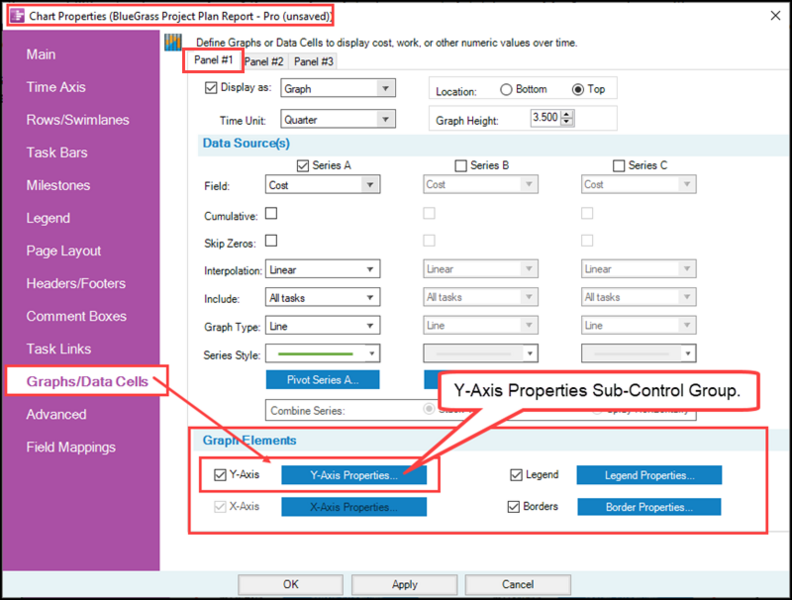Open the Time Unit Quarter dropdown

click(x=338, y=120)
